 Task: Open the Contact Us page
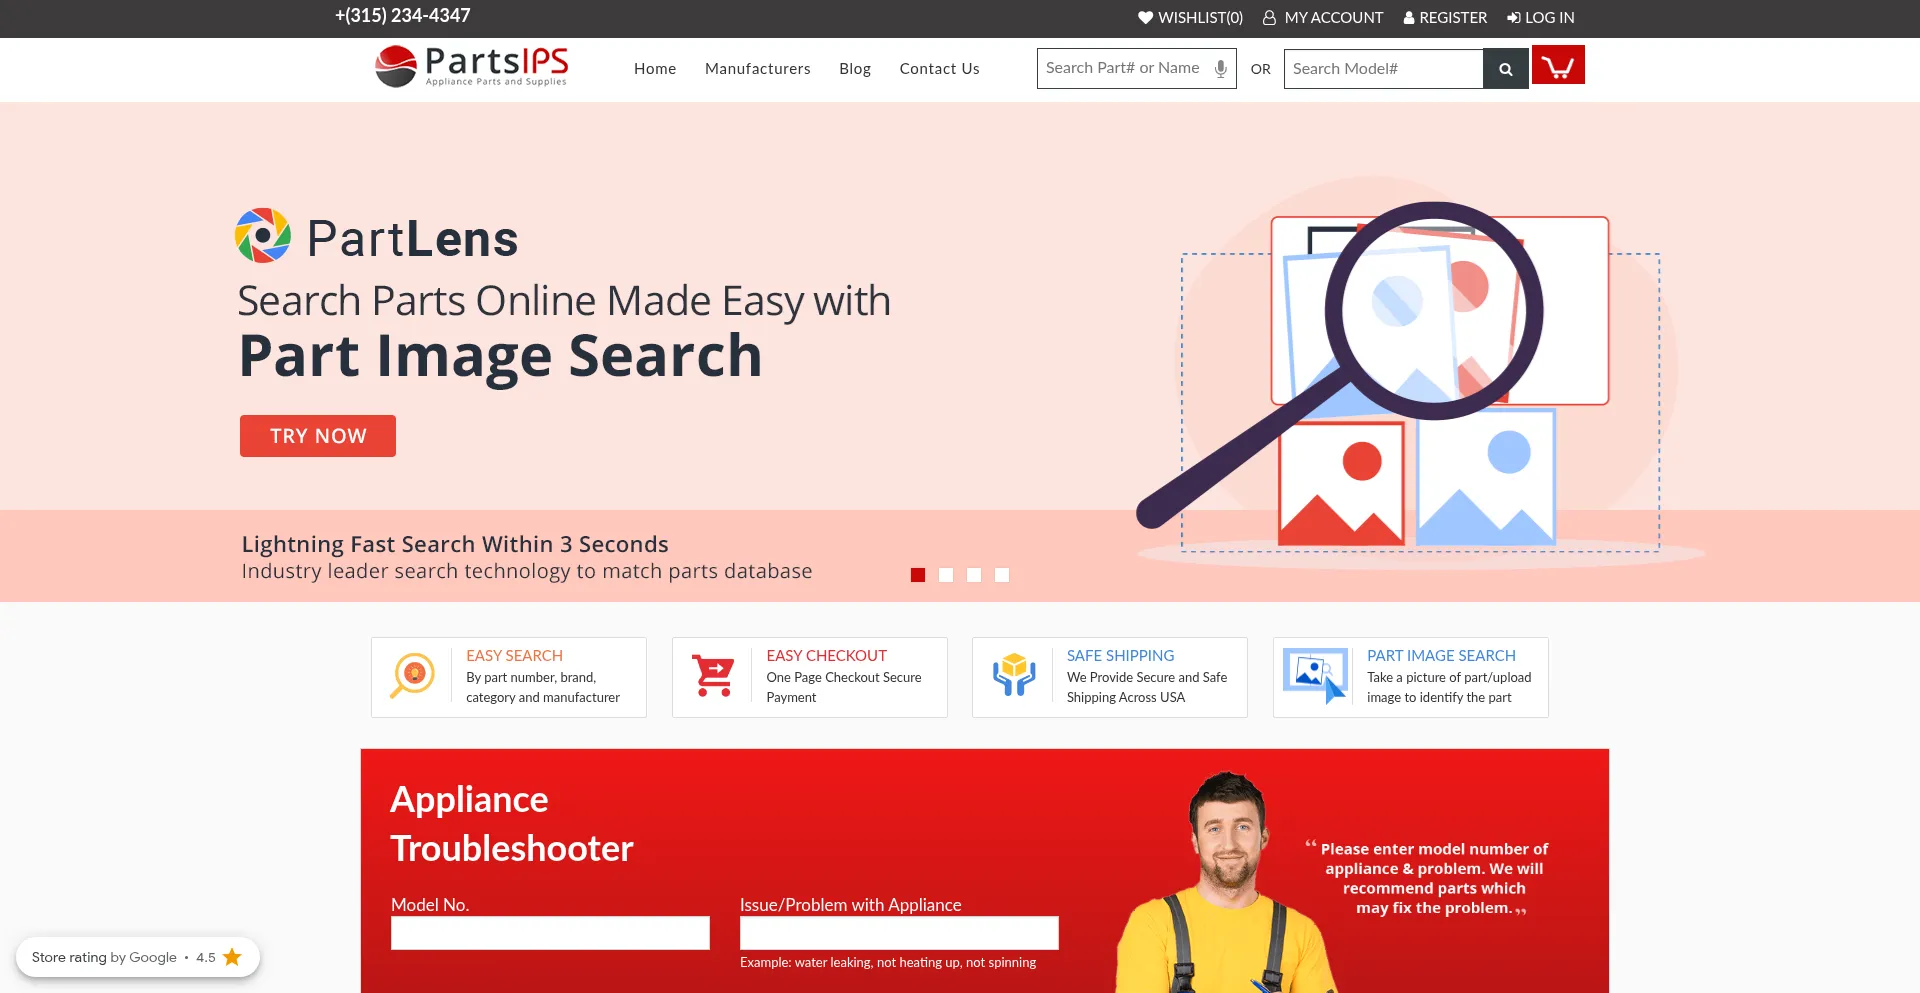939,69
